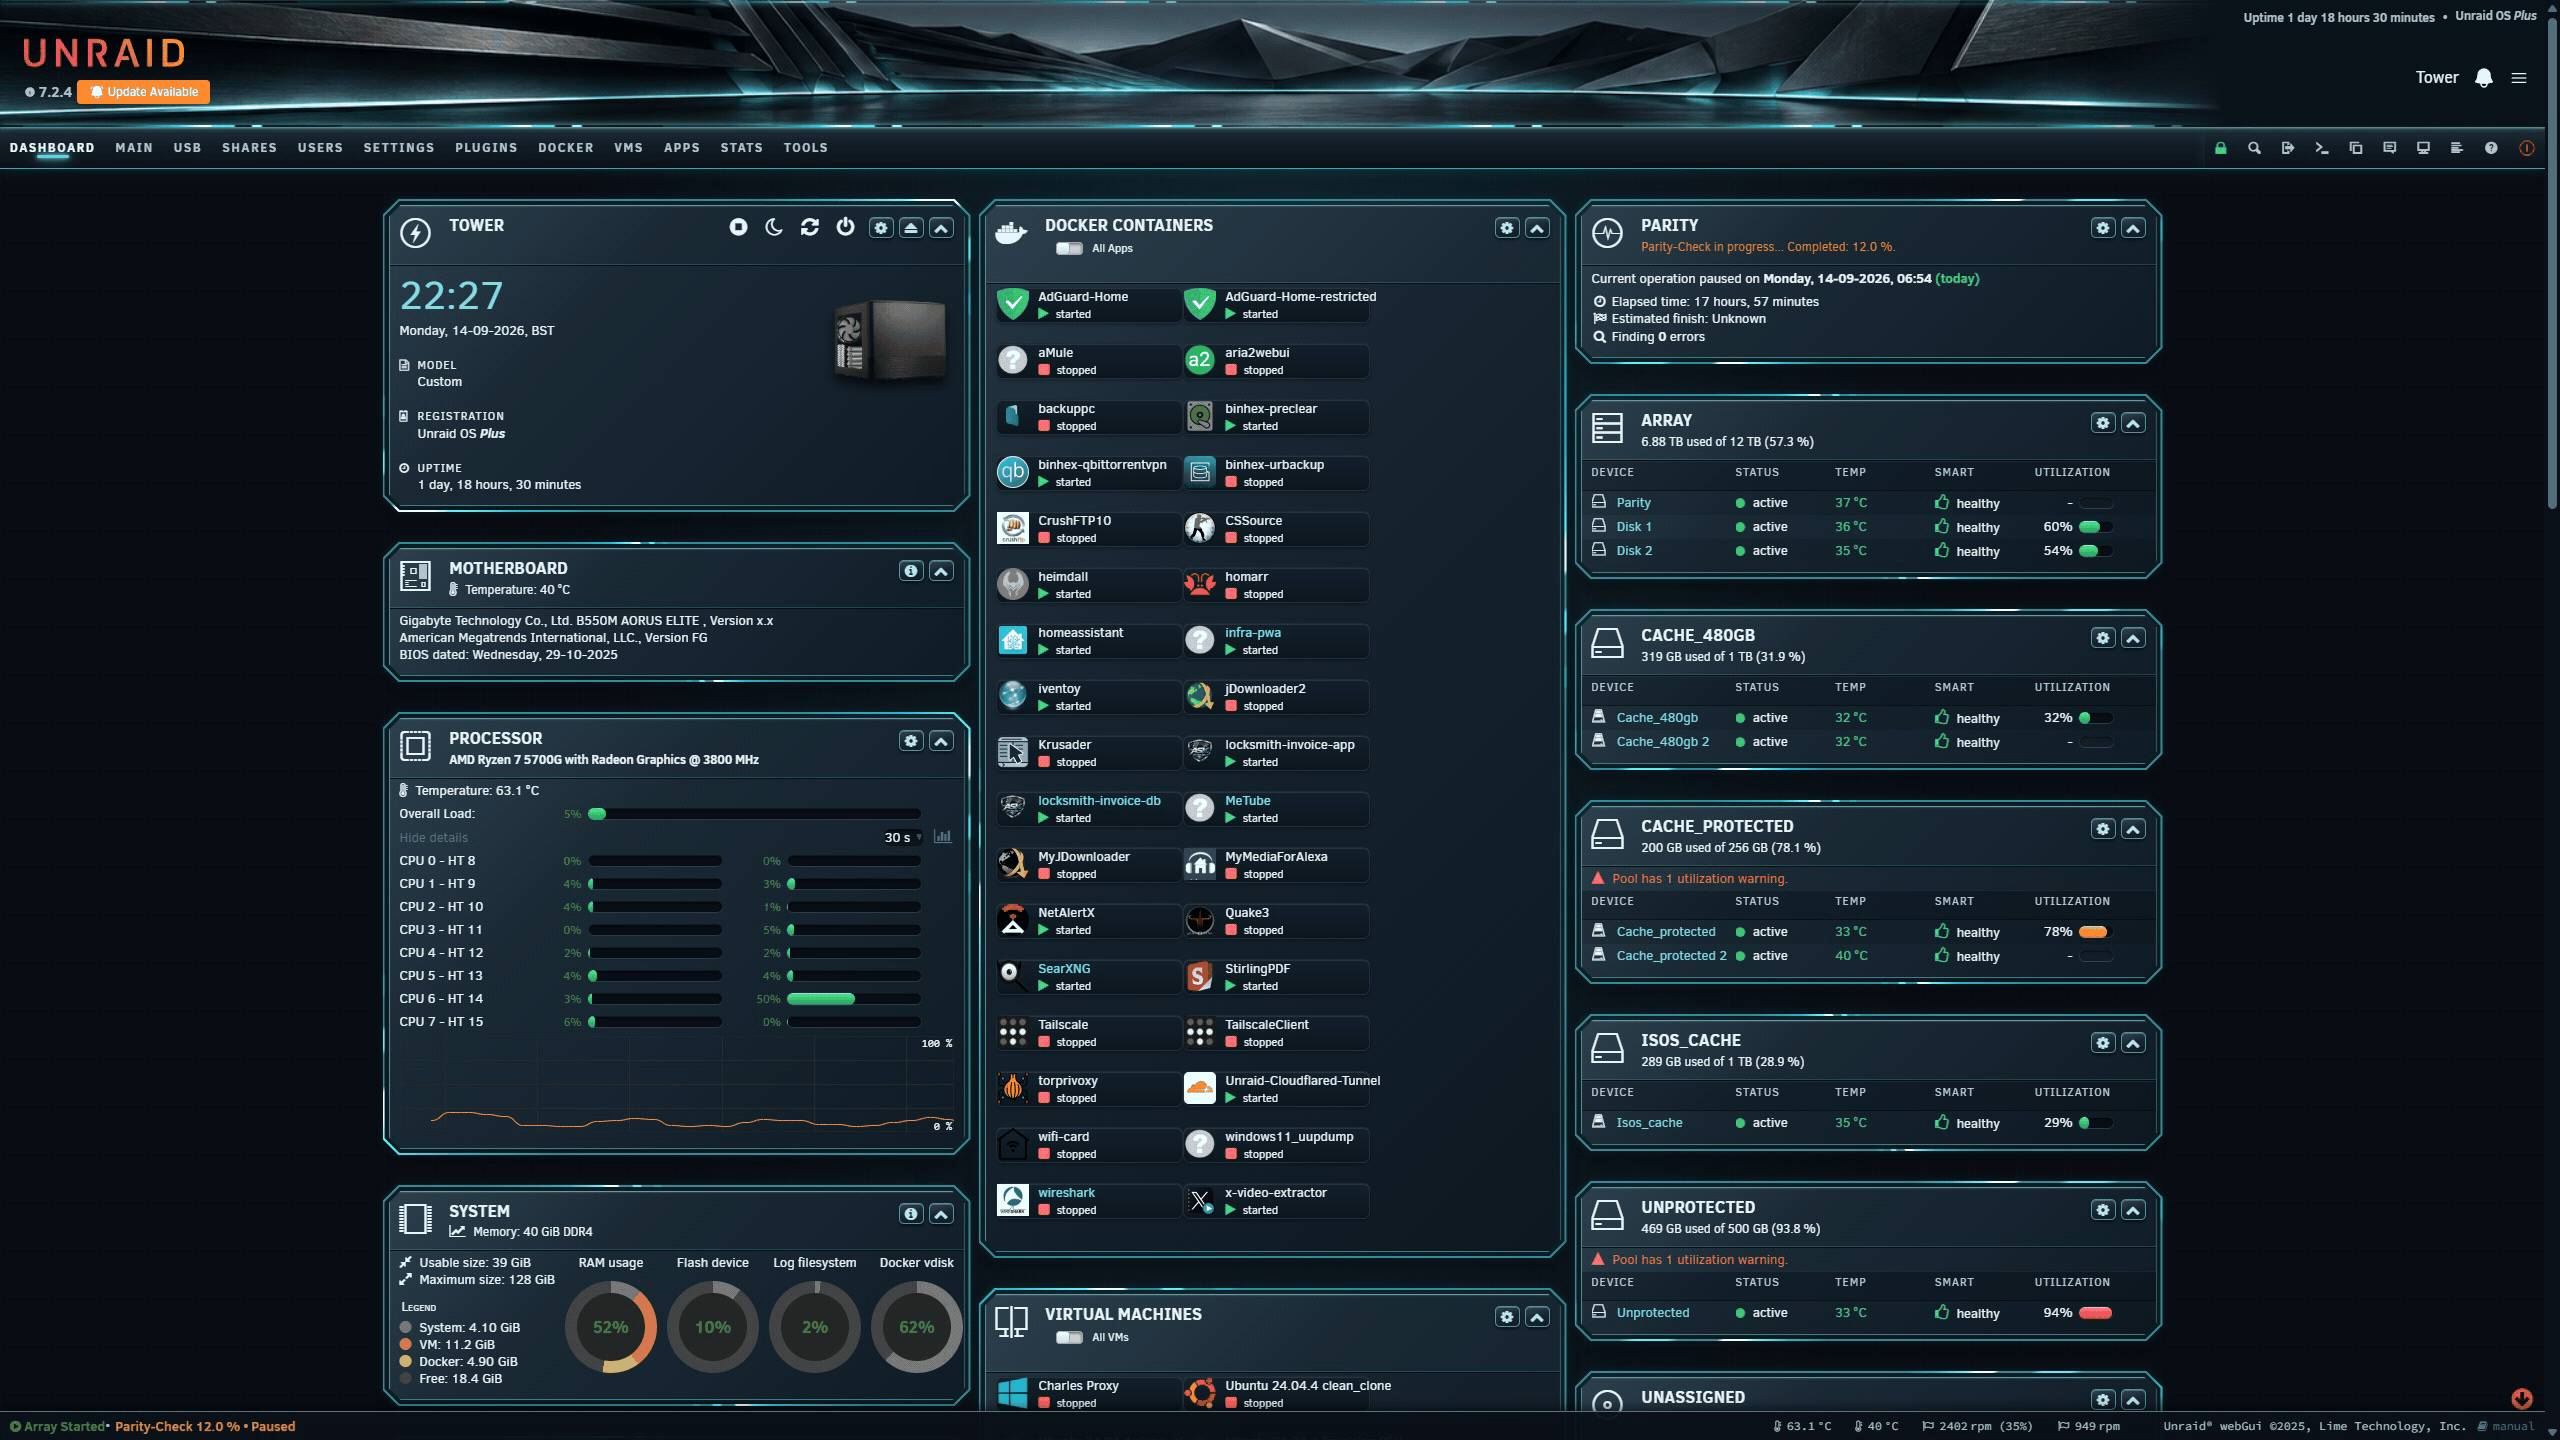This screenshot has height=1440, width=2560.
Task: Open the Cache_protected 2 device link
Action: pos(1672,956)
